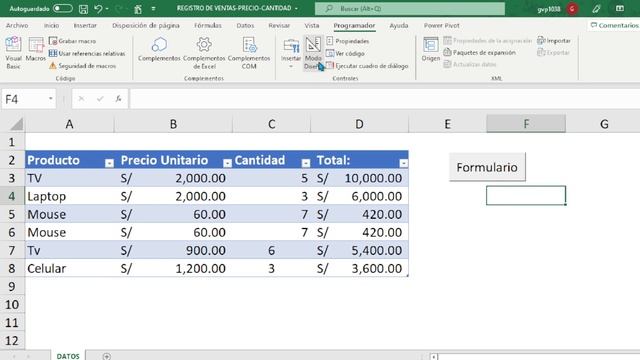Open the Macros dialog
The height and width of the screenshot is (360, 640).
point(36,50)
